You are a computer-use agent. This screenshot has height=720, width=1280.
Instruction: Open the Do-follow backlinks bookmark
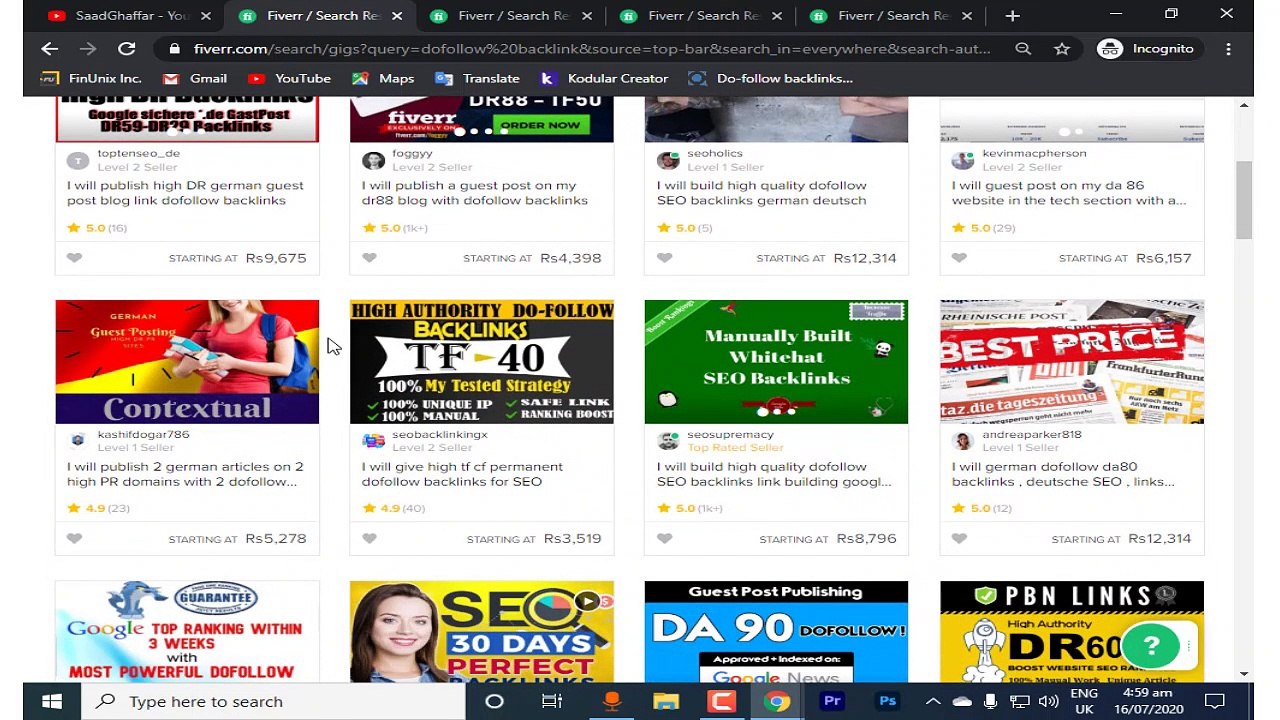[771, 78]
